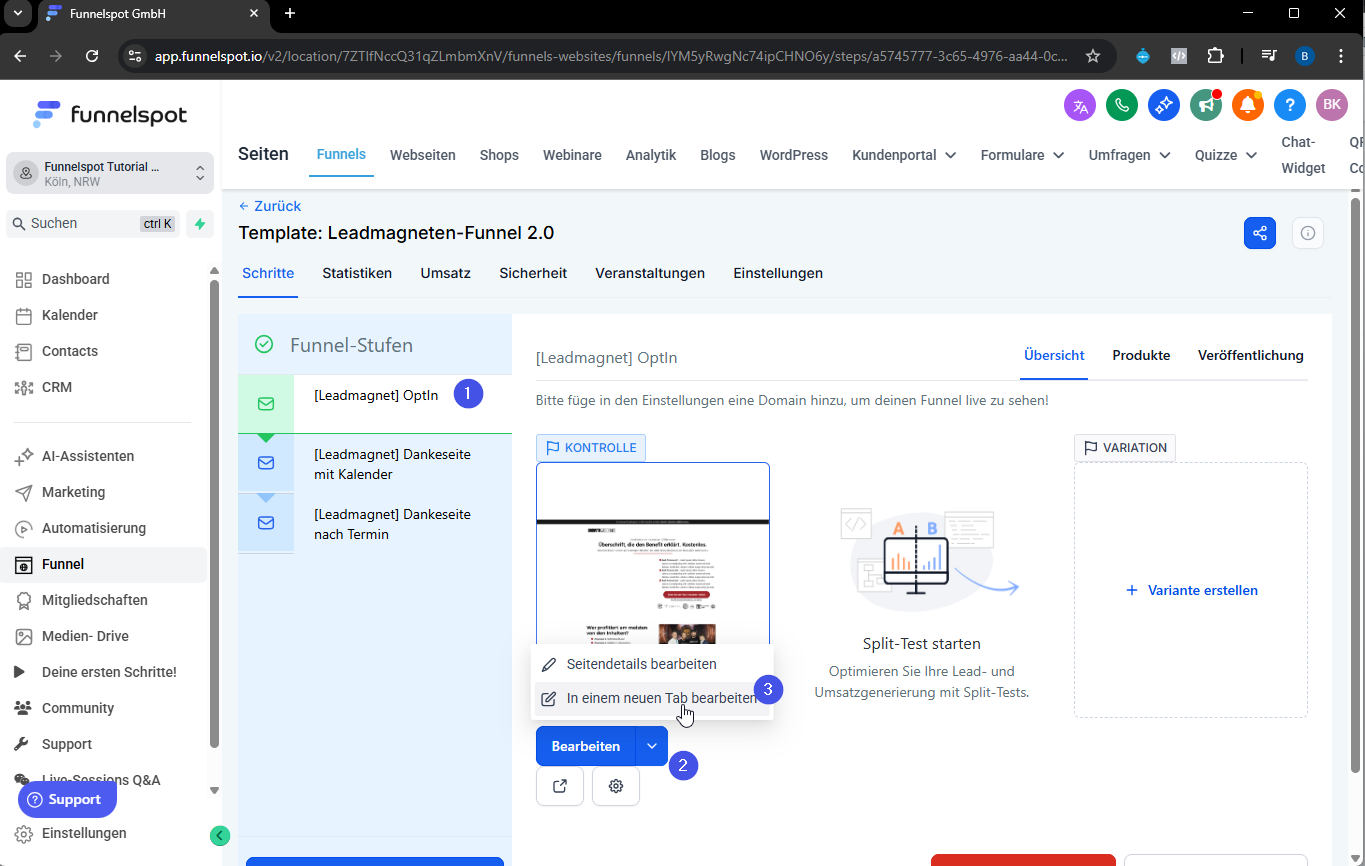Viewport: 1365px width, 866px height.
Task: Open page preview in external window icon
Action: click(x=560, y=786)
